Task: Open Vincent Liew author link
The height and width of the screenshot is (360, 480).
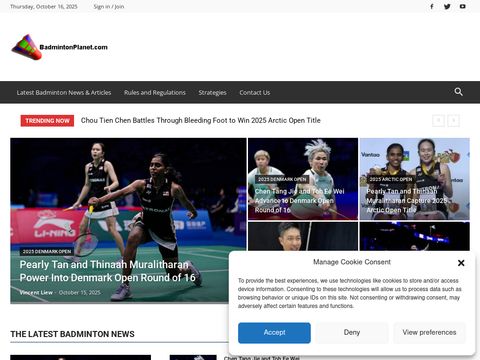Action: [36, 293]
